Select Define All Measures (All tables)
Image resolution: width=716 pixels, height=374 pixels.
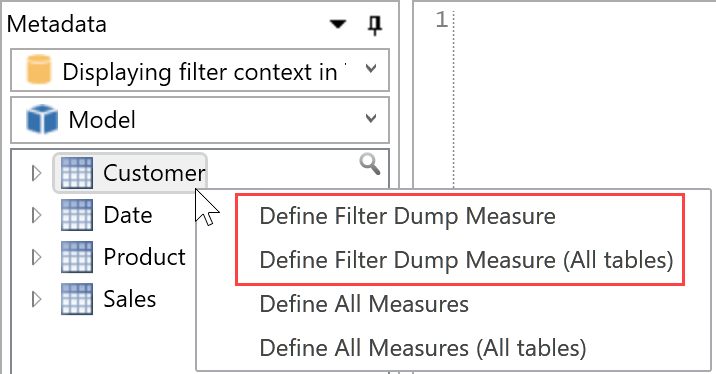(x=423, y=348)
